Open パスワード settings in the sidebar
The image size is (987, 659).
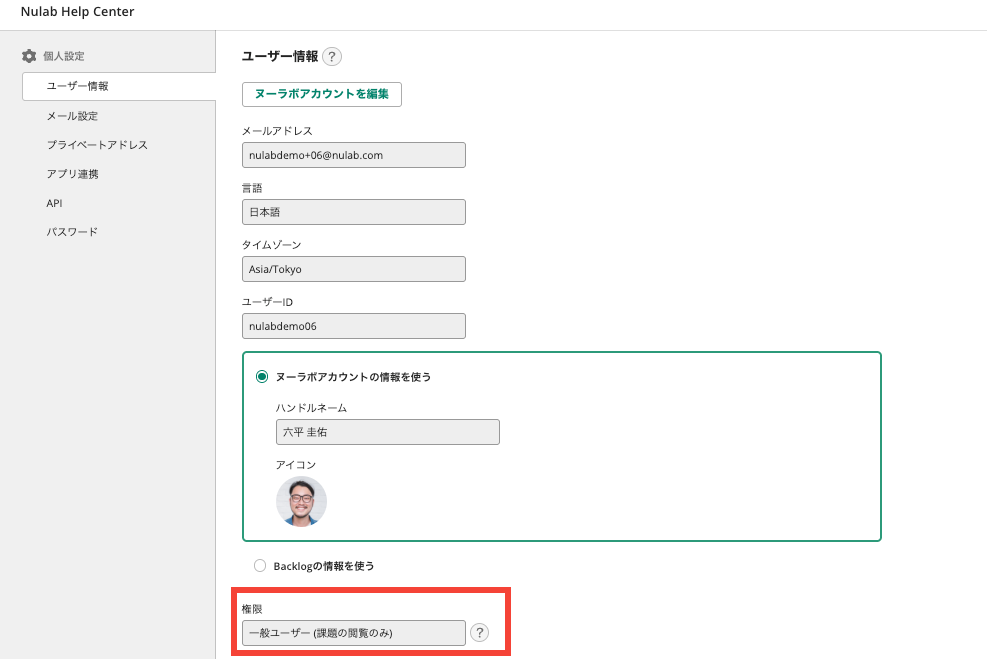[x=72, y=232]
